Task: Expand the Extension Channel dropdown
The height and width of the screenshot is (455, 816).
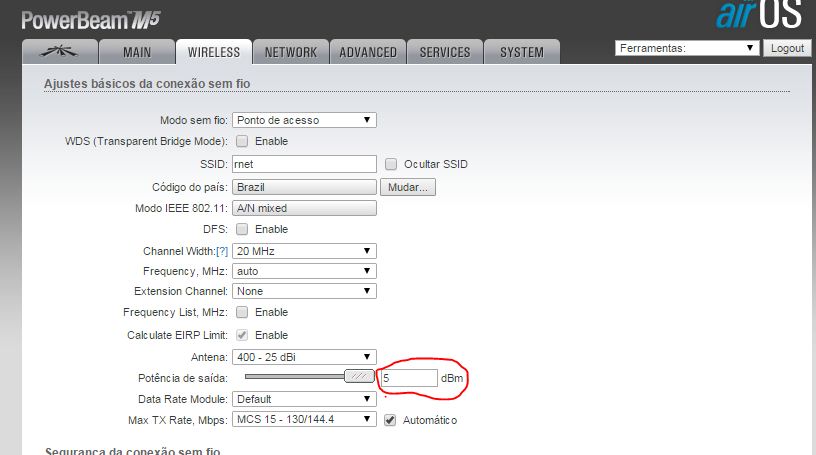Action: [x=304, y=291]
